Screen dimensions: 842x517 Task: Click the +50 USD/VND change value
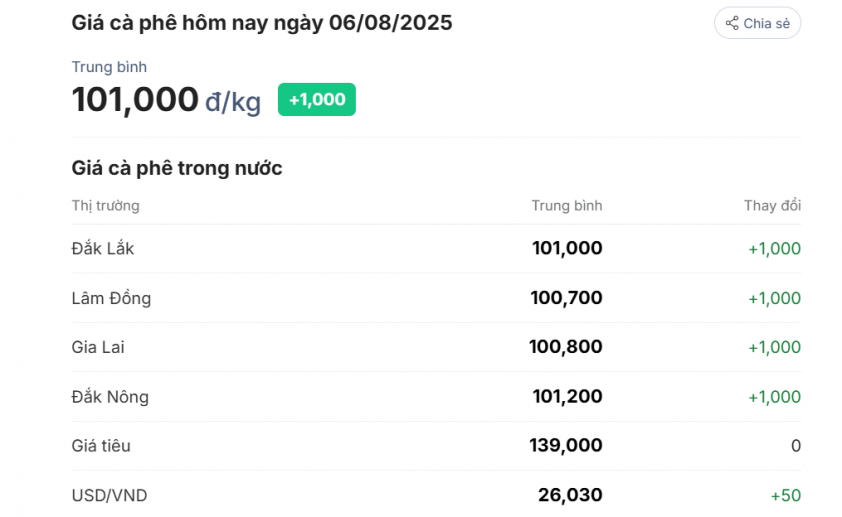786,495
